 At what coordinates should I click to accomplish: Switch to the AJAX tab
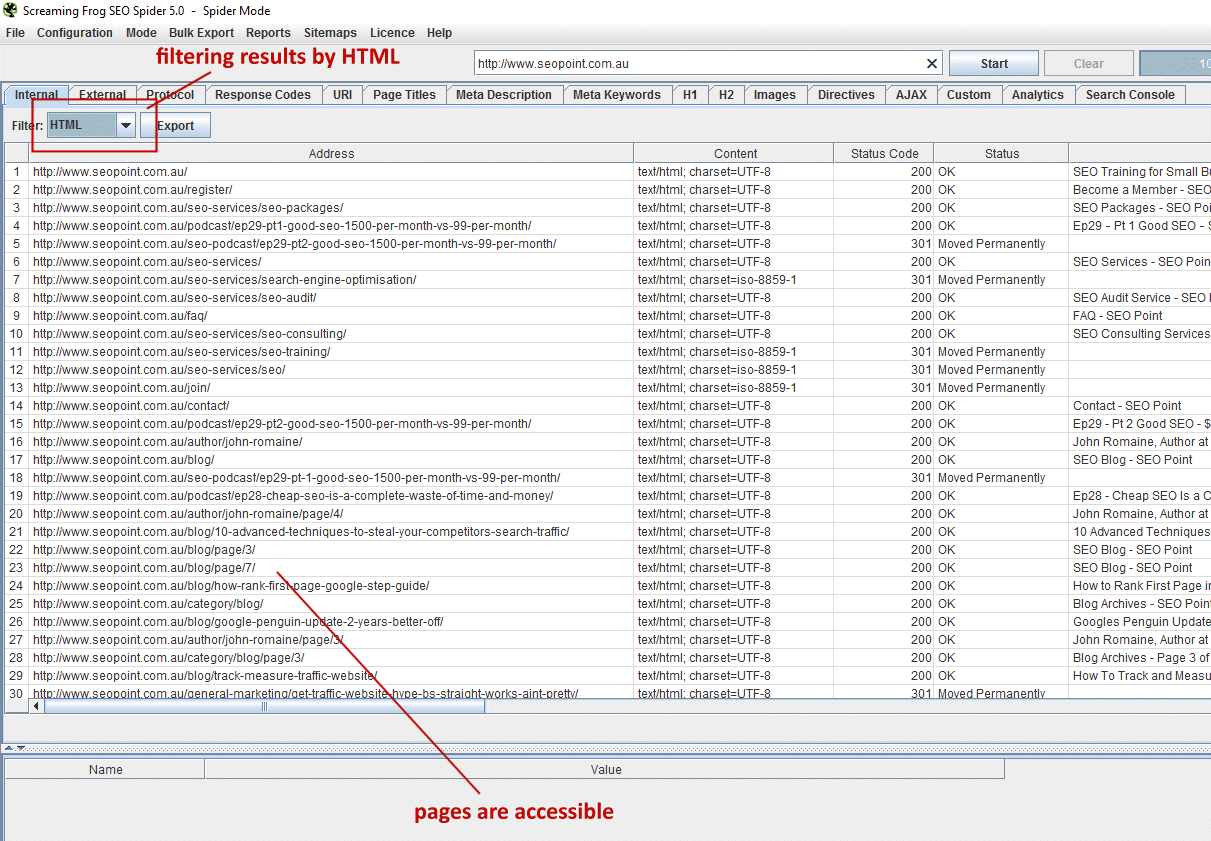tap(911, 95)
